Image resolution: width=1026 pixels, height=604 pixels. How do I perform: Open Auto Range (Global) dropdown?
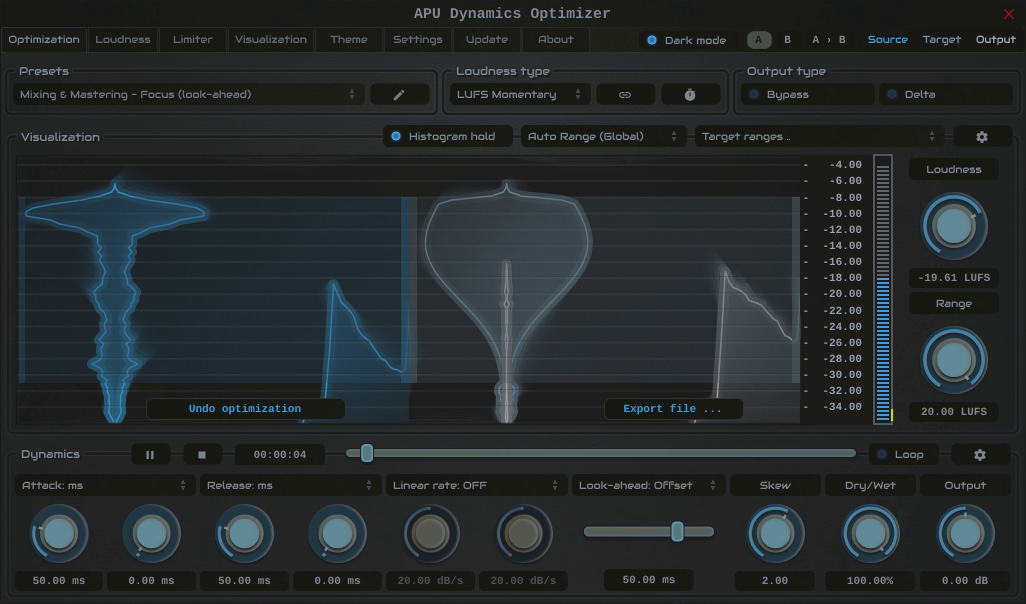pos(603,137)
